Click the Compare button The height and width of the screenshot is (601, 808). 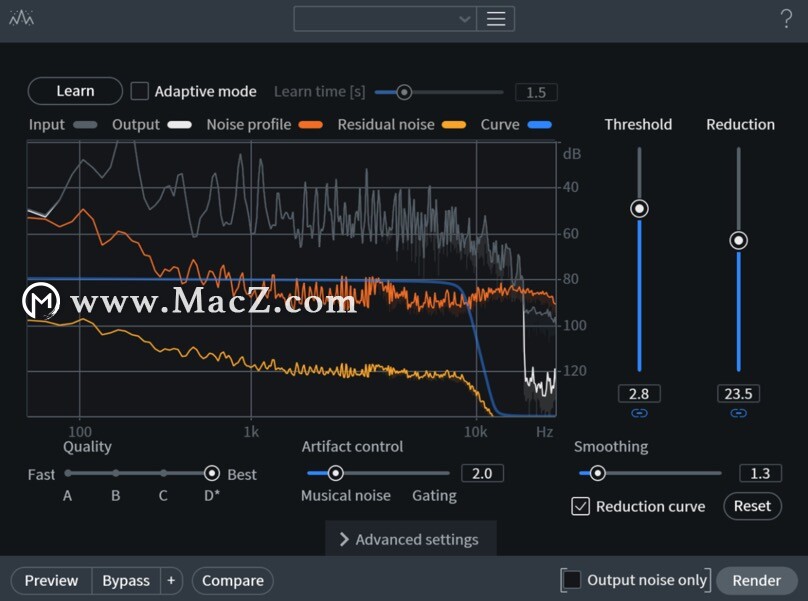(x=232, y=580)
